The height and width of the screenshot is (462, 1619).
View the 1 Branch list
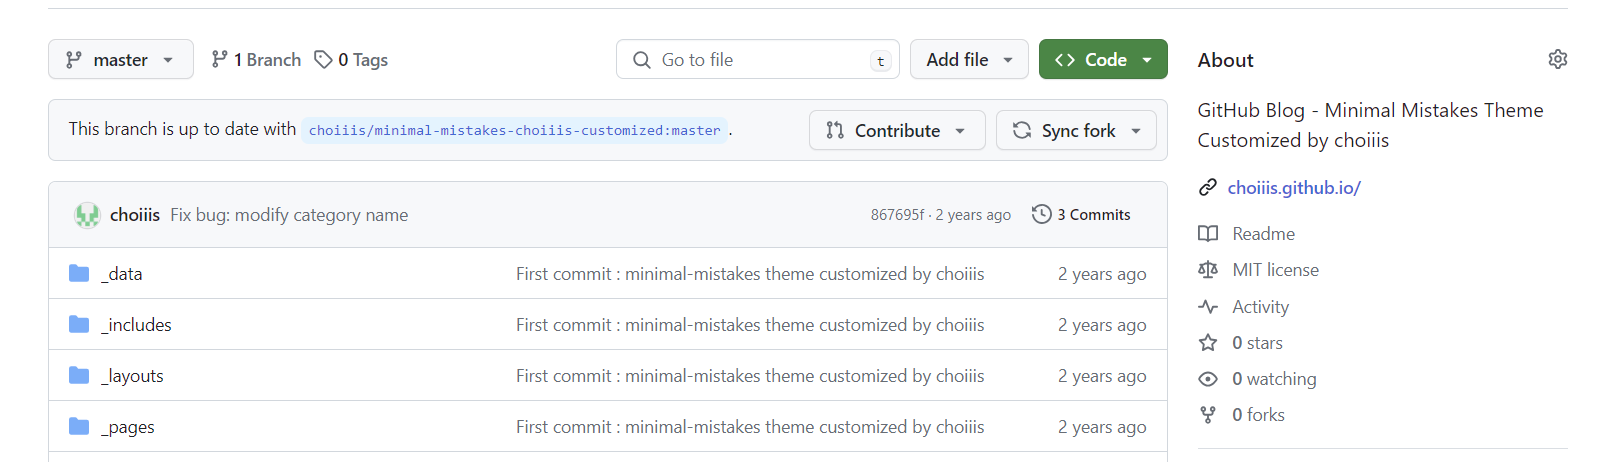coord(256,60)
